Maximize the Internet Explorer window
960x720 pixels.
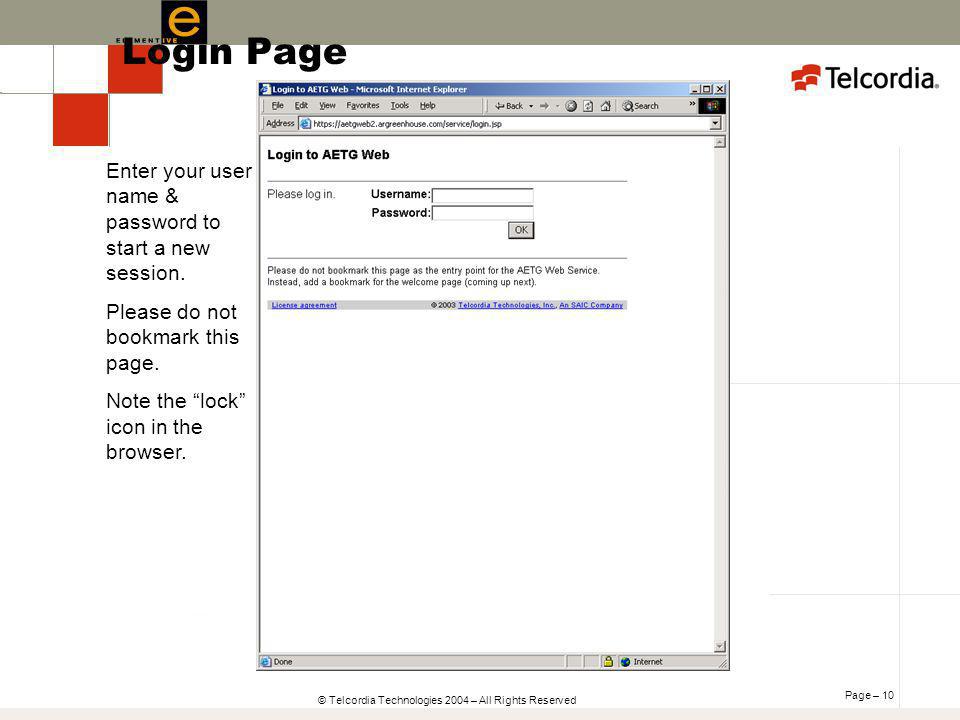(x=707, y=89)
